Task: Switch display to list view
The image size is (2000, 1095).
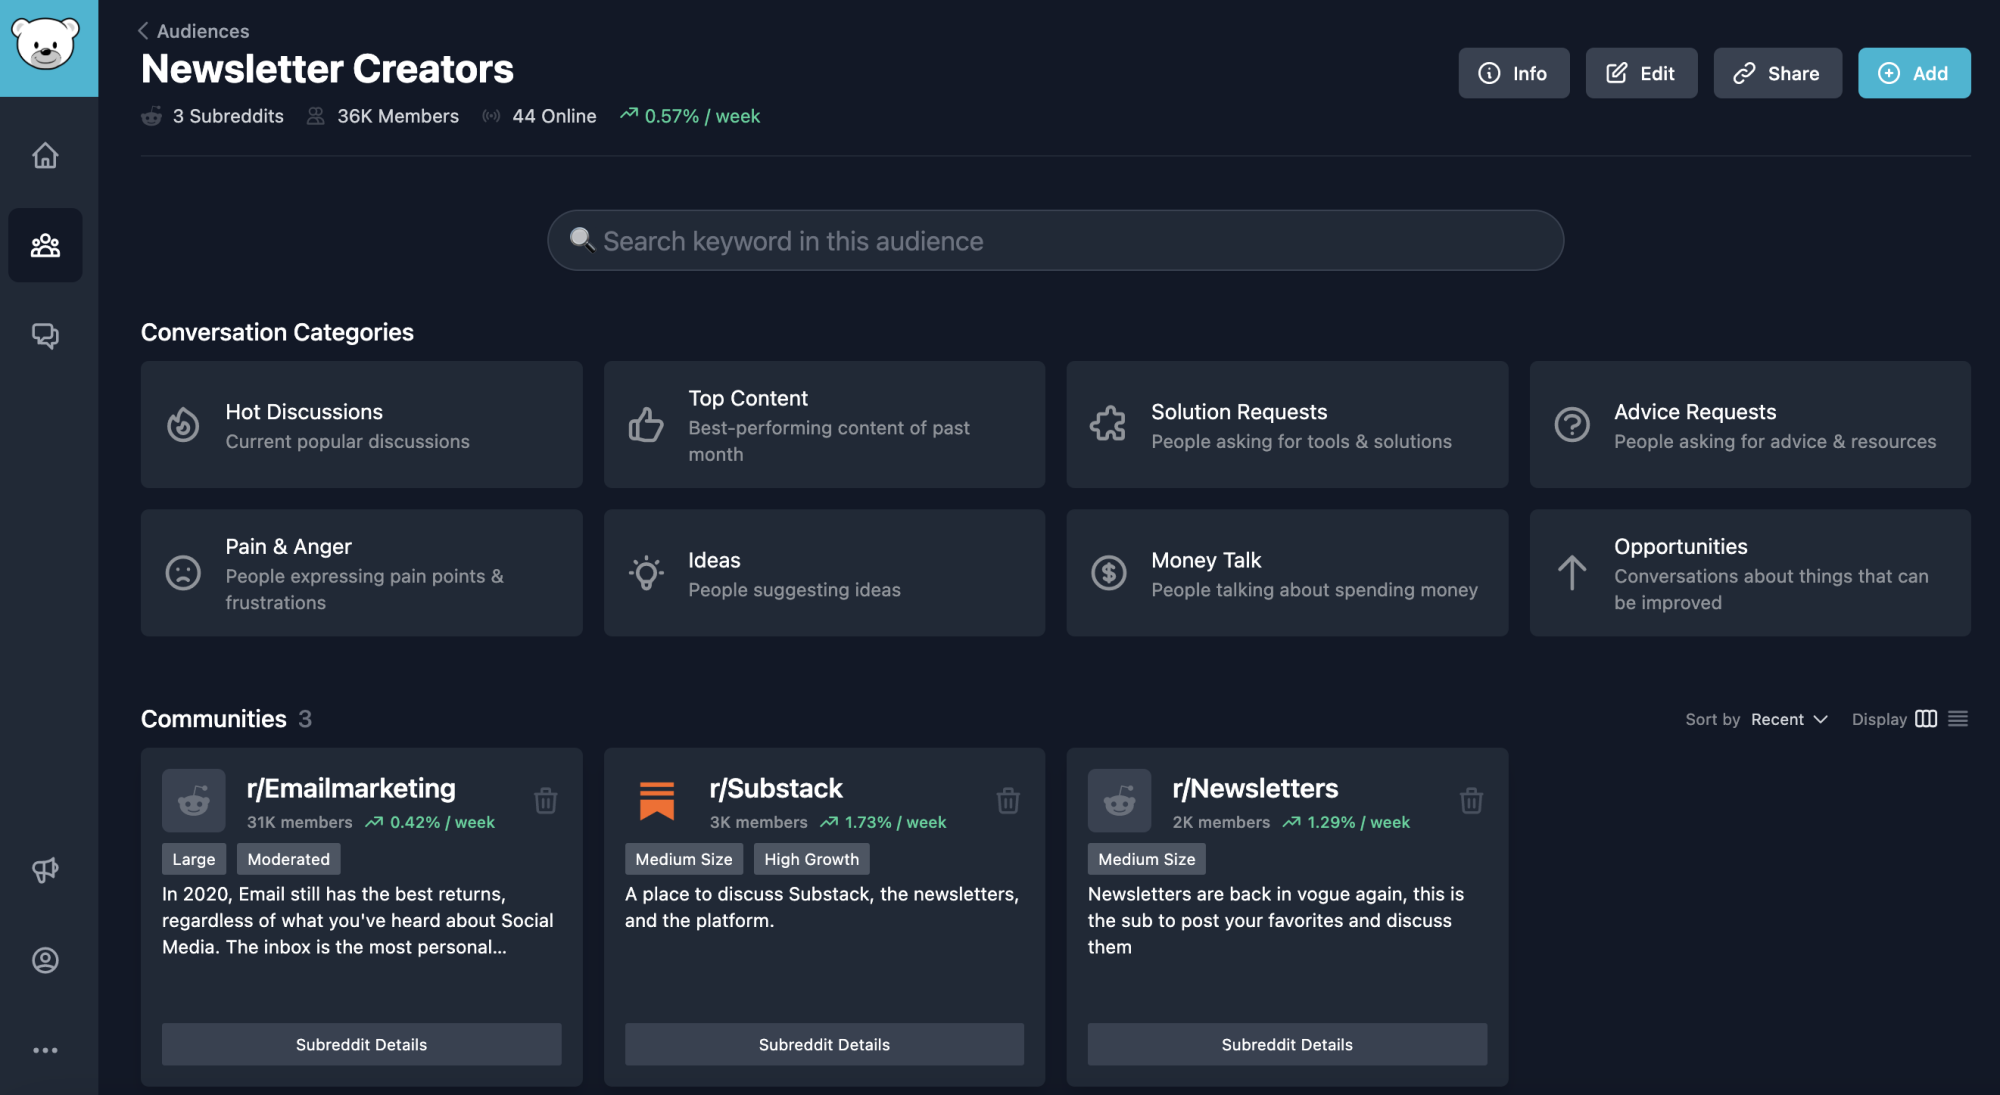Action: click(1958, 719)
